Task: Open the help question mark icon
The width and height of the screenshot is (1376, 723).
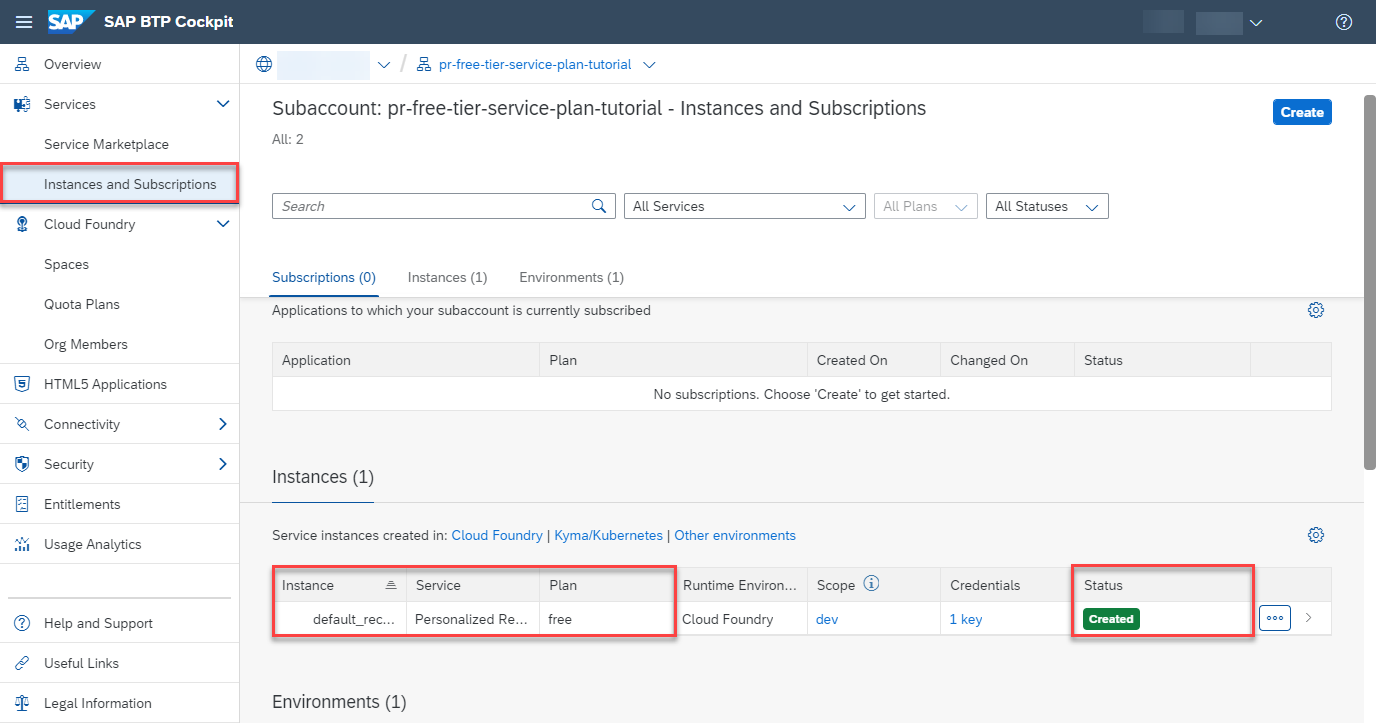Action: (1344, 22)
